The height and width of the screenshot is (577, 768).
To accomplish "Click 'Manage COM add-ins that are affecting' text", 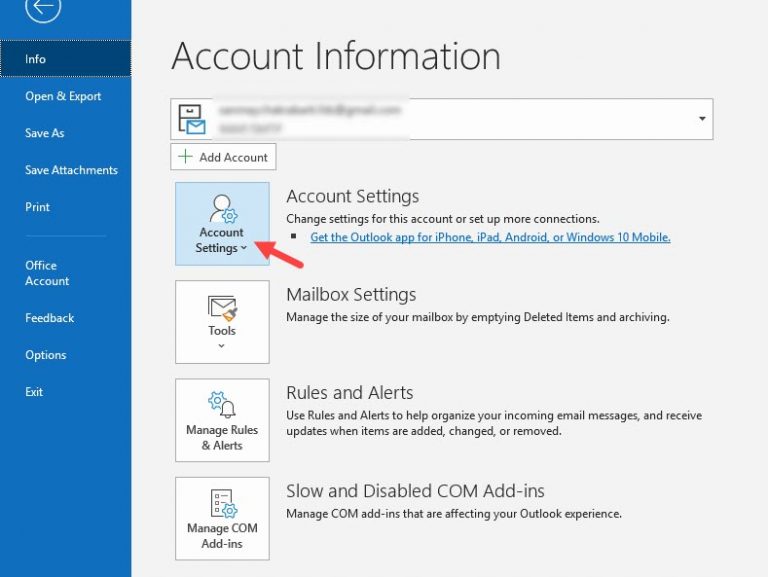I will [x=454, y=514].
